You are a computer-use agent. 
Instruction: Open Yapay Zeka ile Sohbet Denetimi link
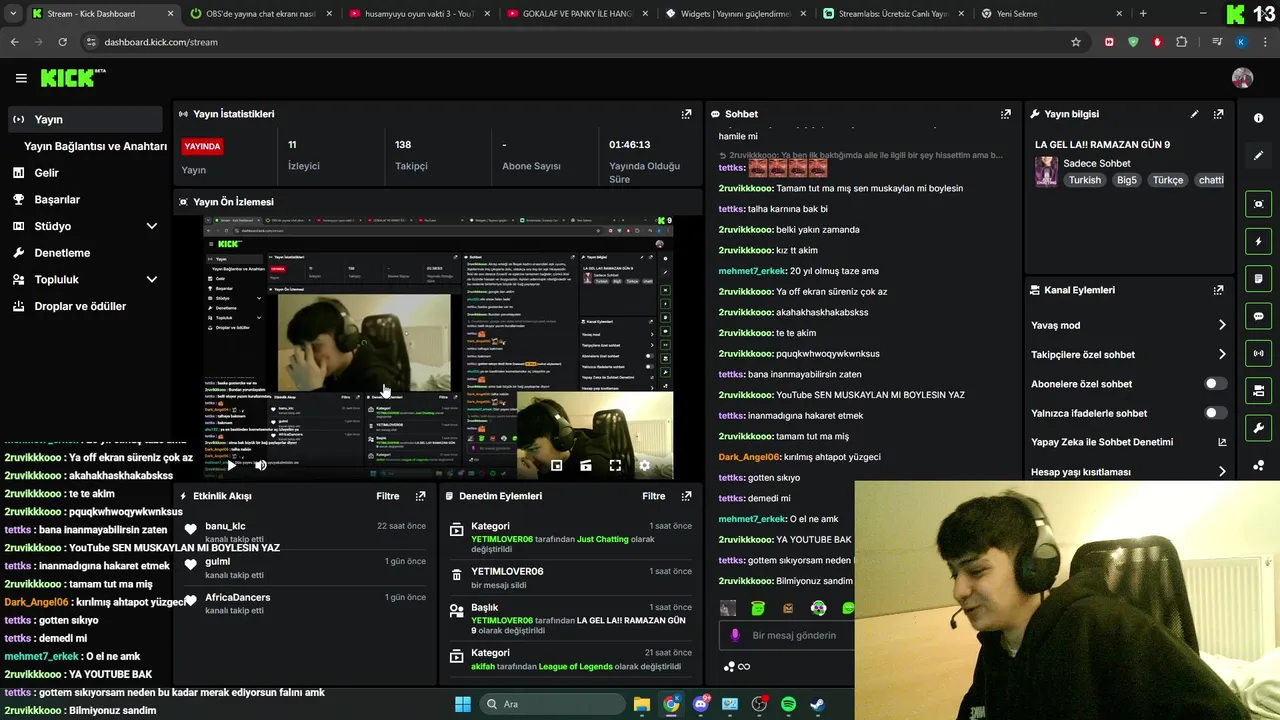pos(1128,442)
